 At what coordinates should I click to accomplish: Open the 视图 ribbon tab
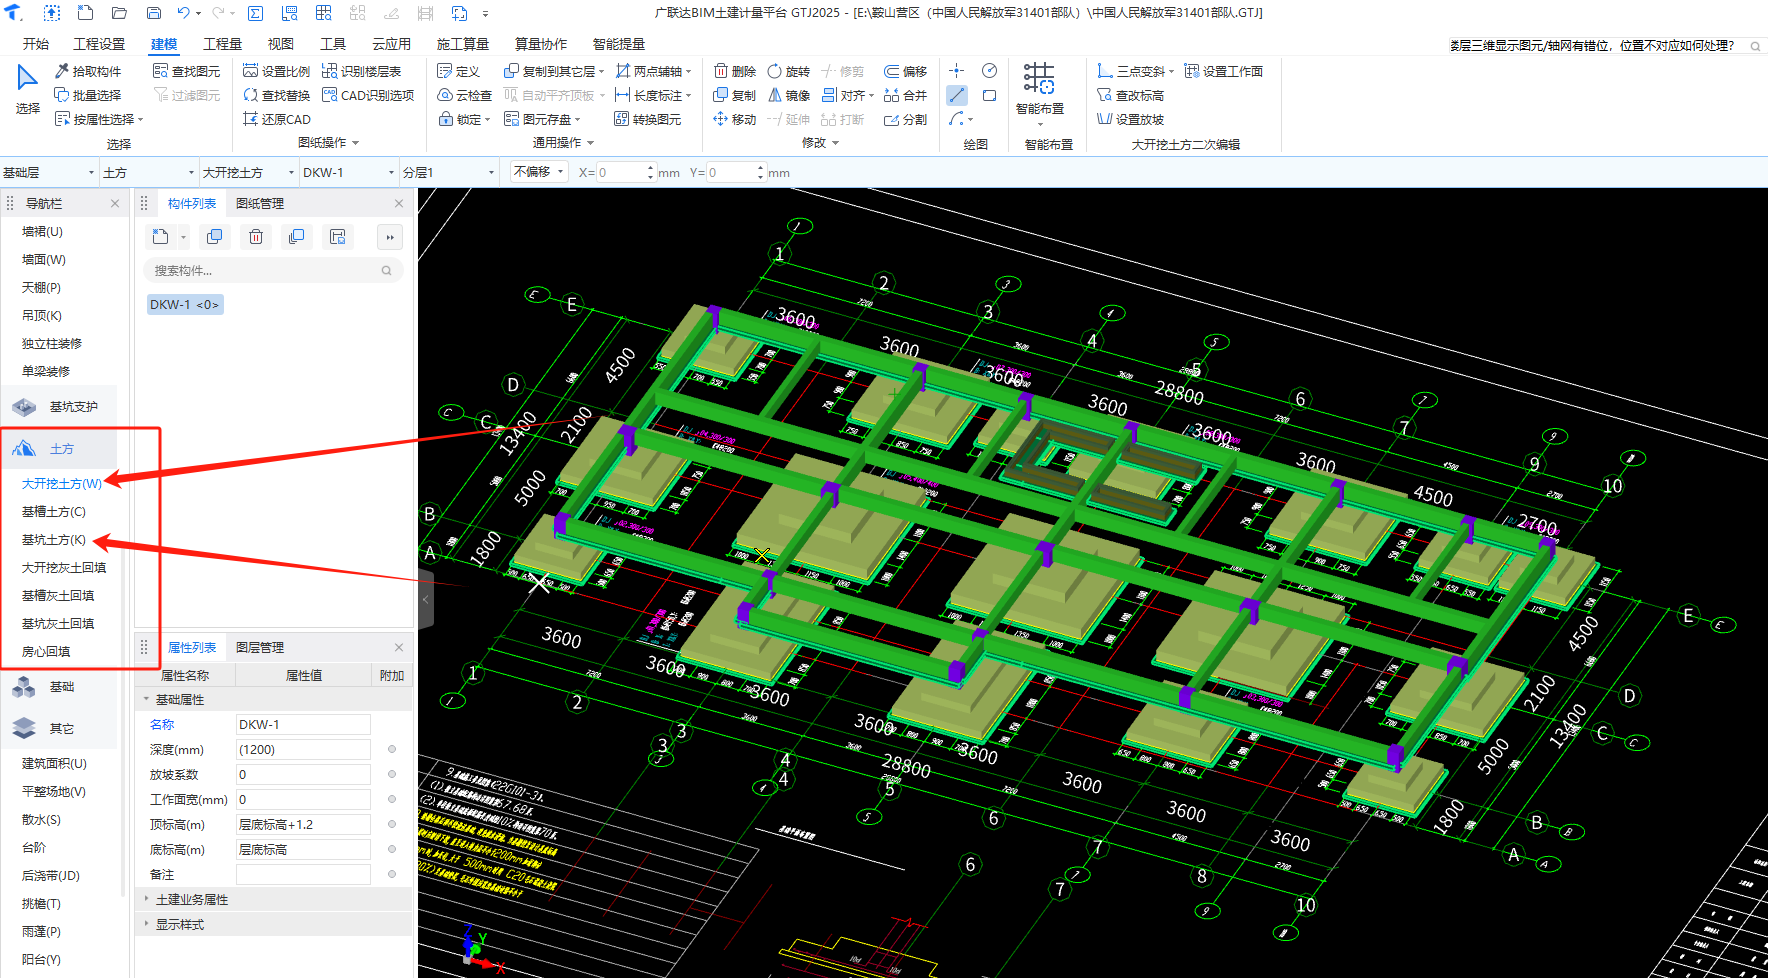pos(281,44)
